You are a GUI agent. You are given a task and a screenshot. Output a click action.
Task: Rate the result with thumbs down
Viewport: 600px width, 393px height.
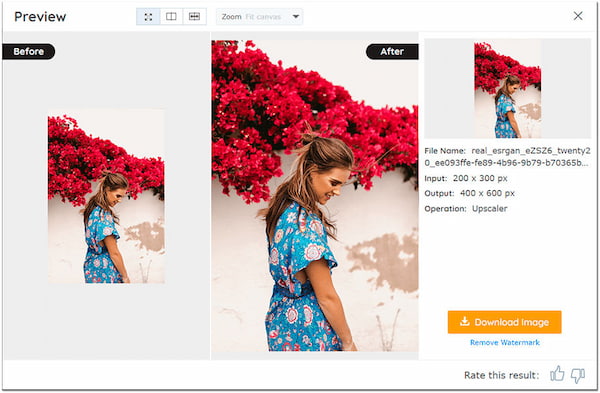click(x=578, y=375)
